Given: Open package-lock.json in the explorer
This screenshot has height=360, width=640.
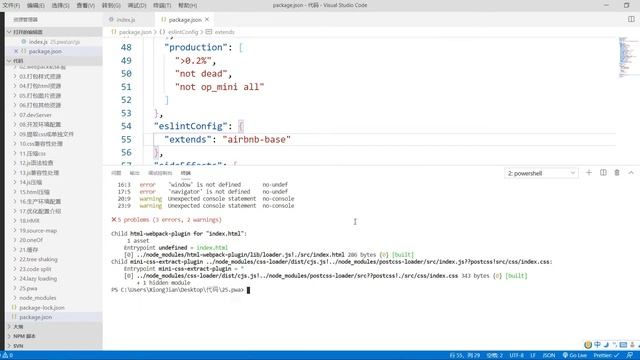Looking at the screenshot, I should 53,307.
